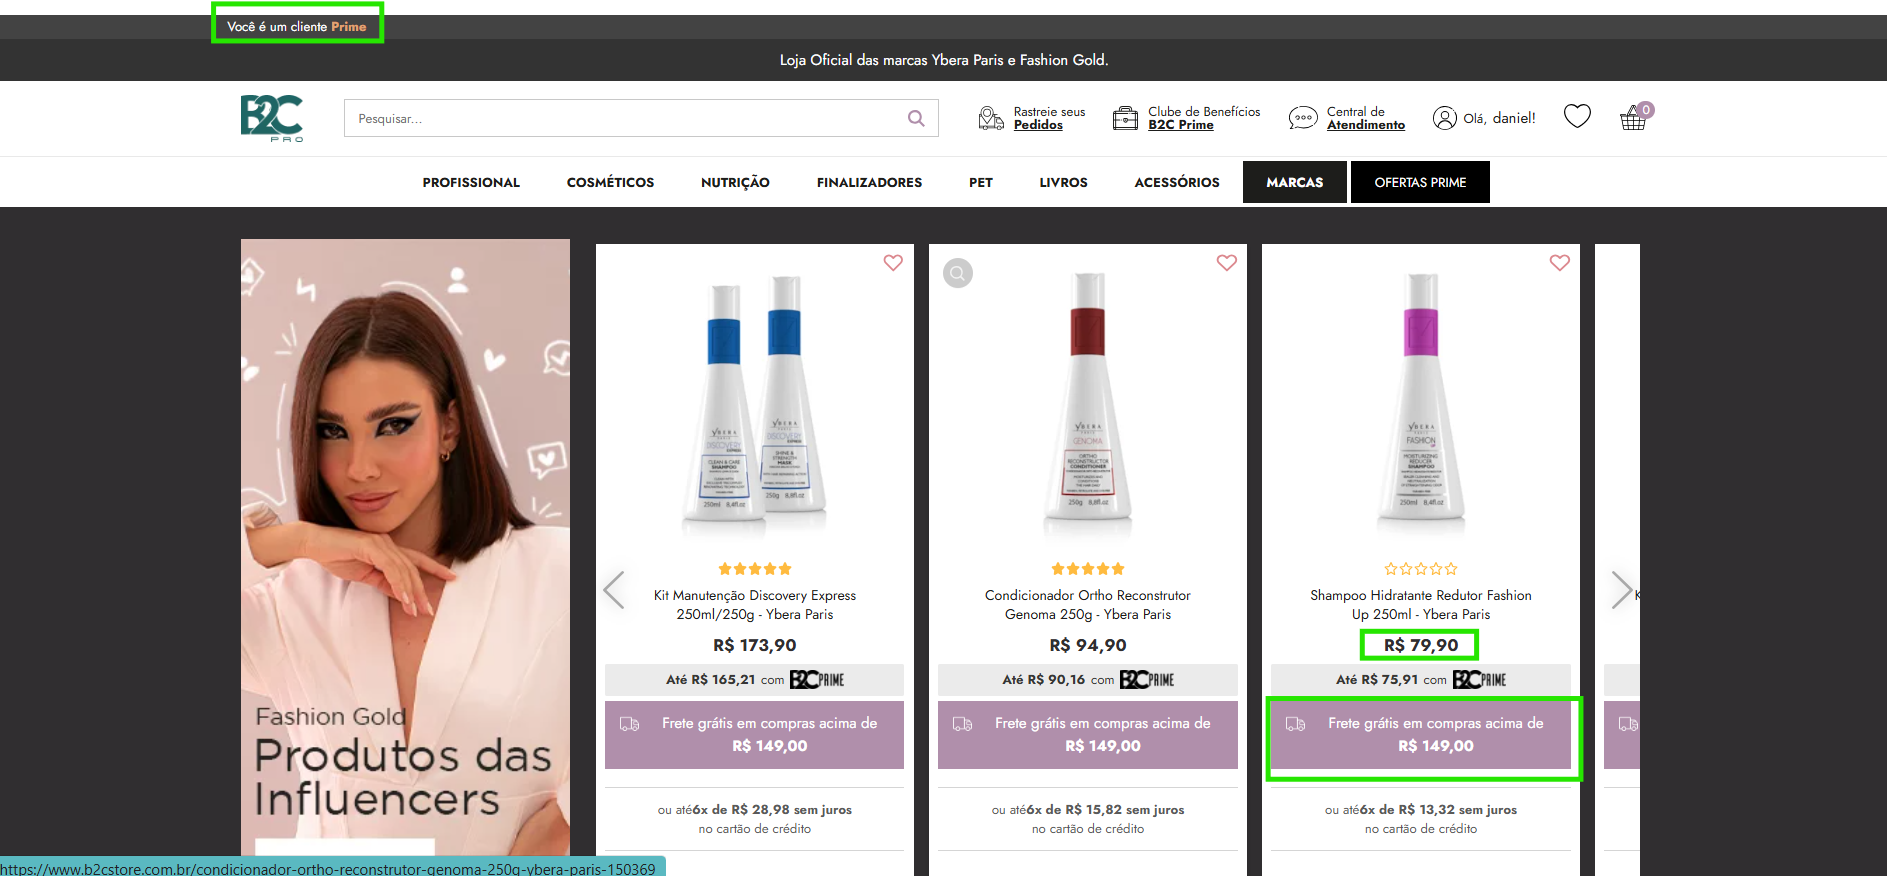Click the Rastreie seus Pedidos link
Screen dimensions: 1887x876
[1049, 118]
